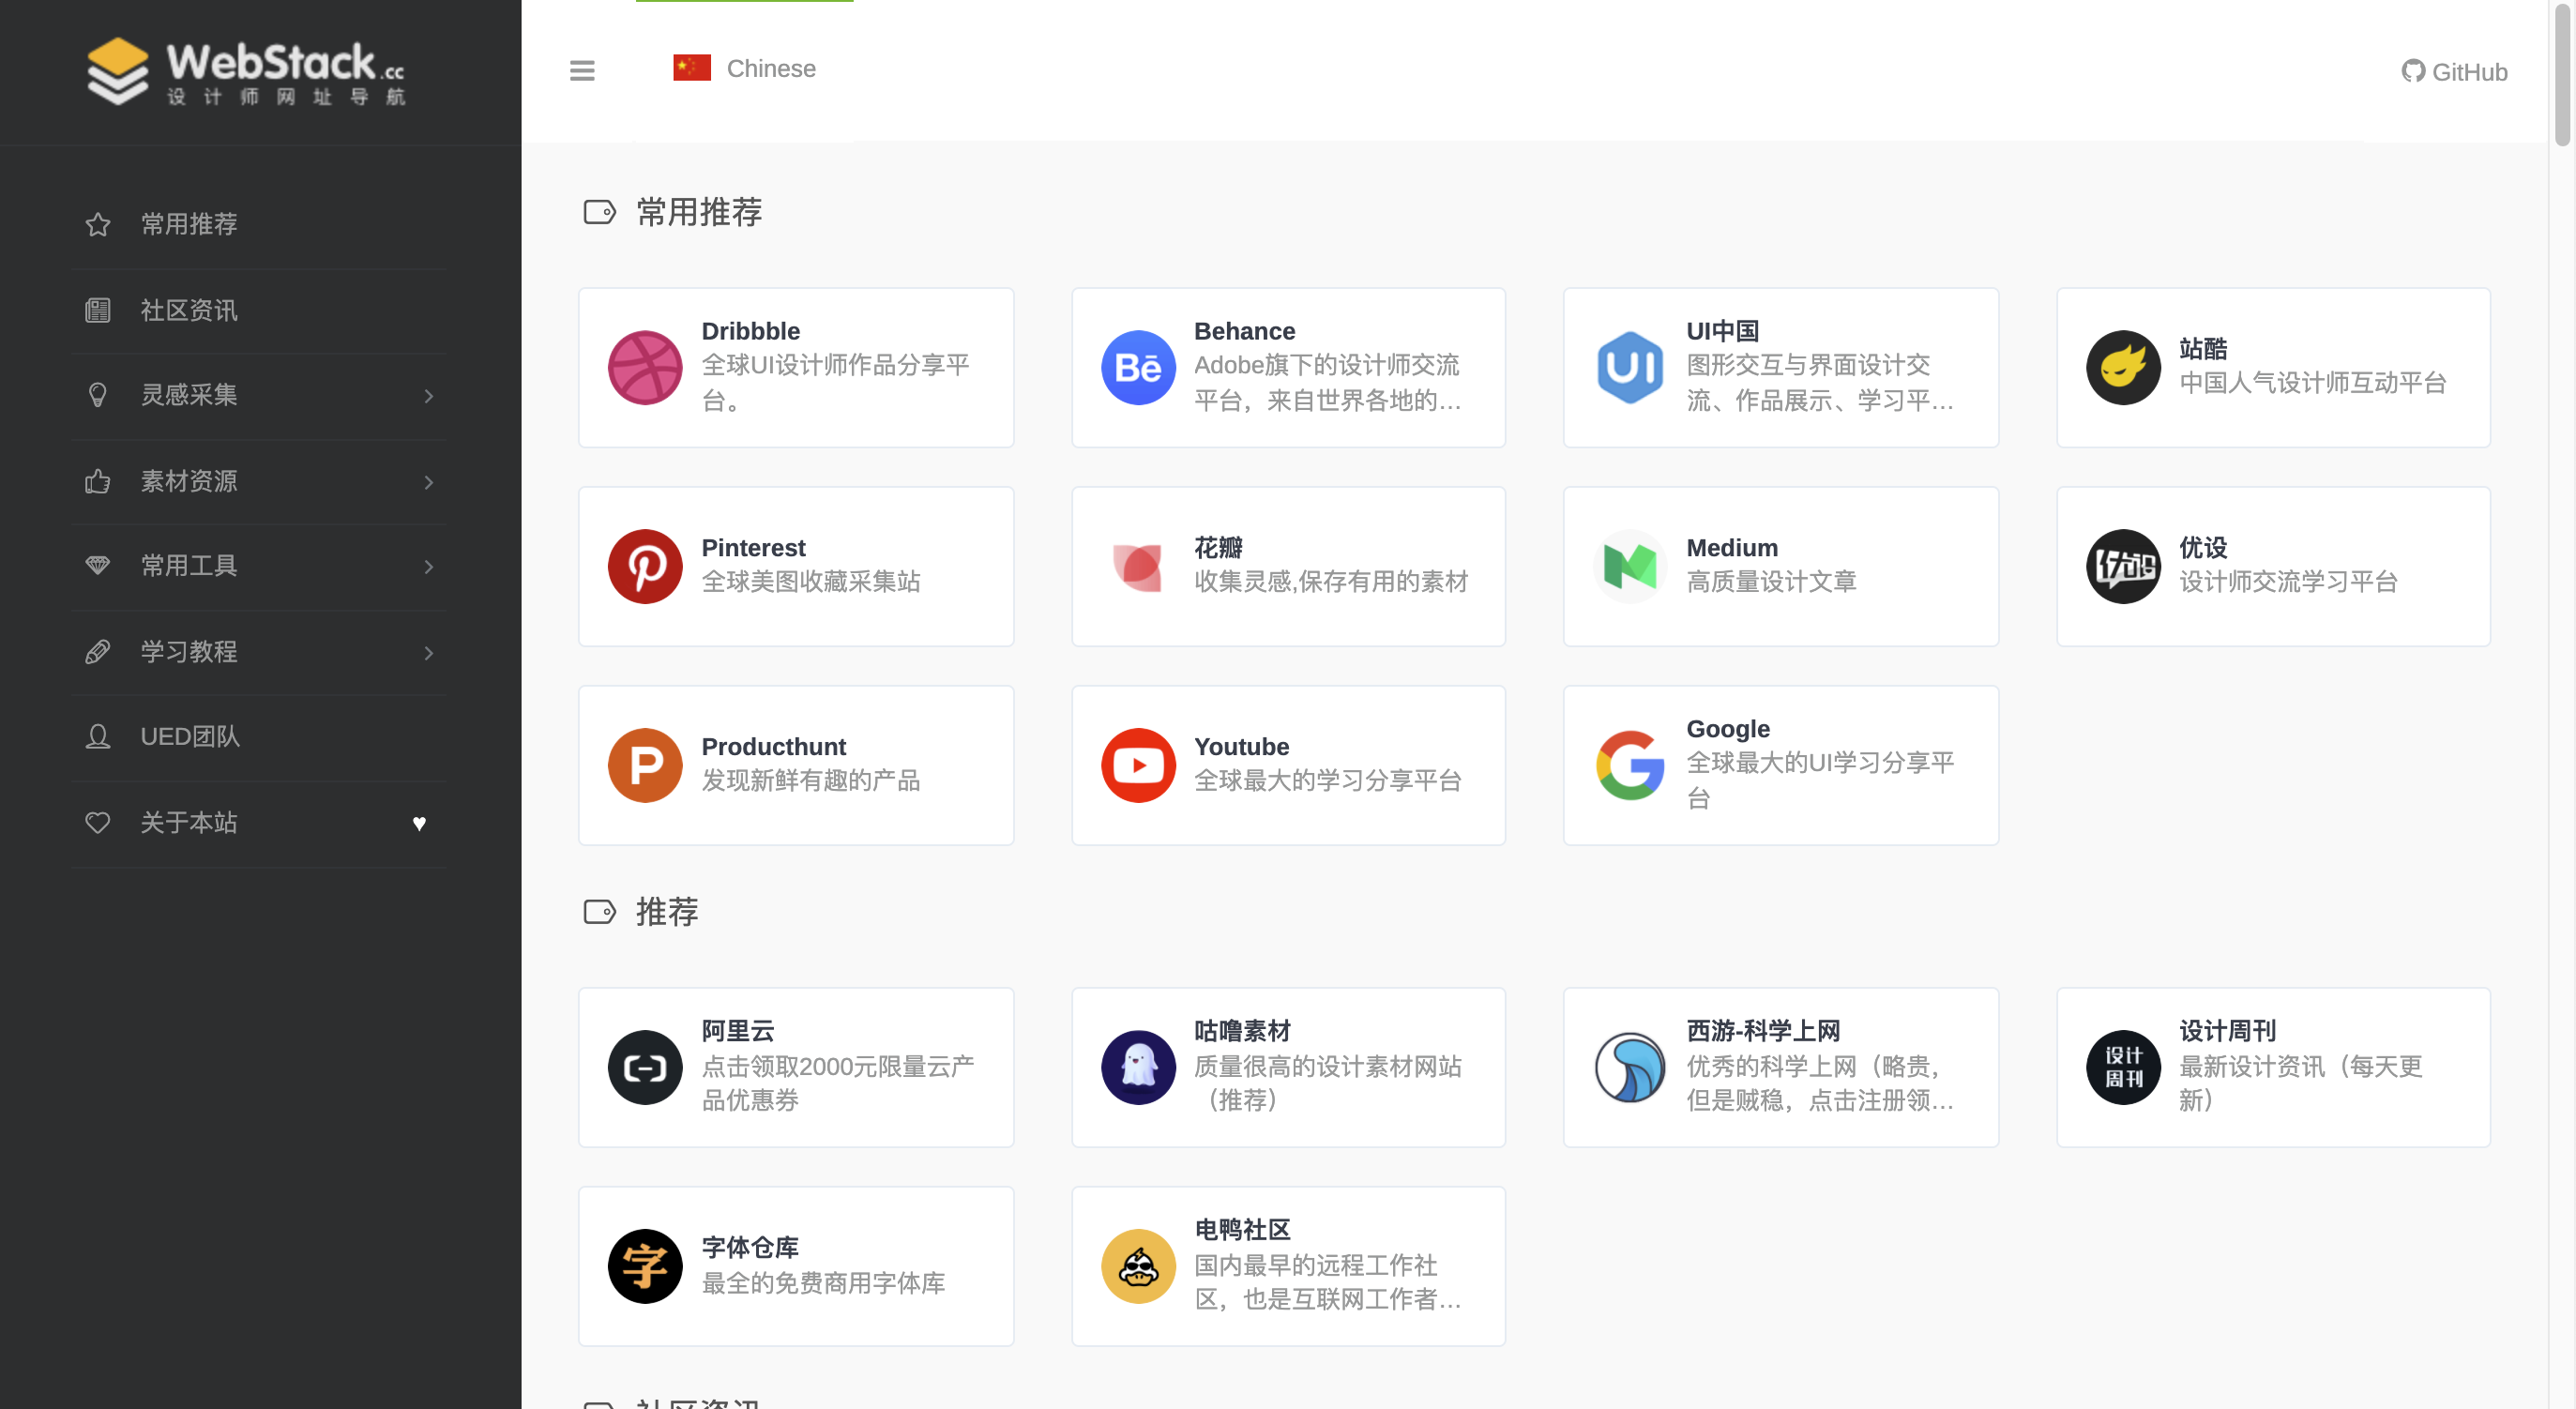
Task: Click the 设计师交流学习平台 description text
Action: (2288, 582)
